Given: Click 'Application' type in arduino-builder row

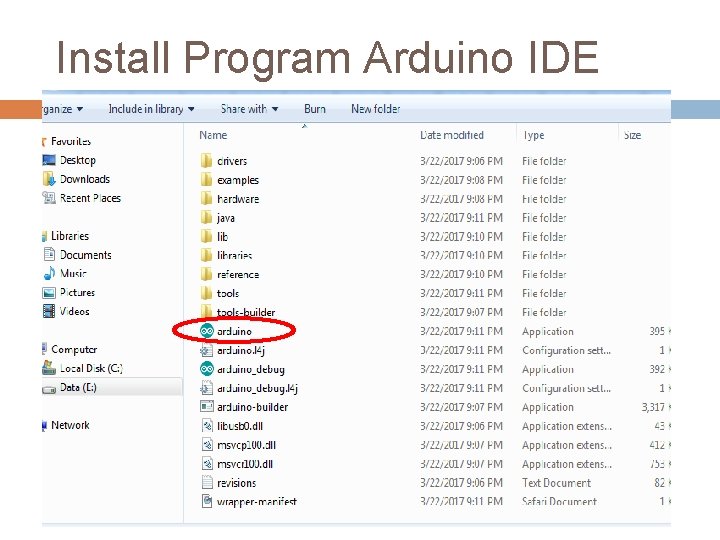Looking at the screenshot, I should pos(548,407).
